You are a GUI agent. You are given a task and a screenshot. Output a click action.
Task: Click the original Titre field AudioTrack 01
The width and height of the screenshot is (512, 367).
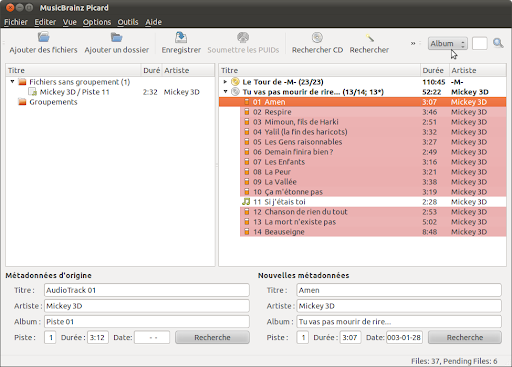click(147, 290)
